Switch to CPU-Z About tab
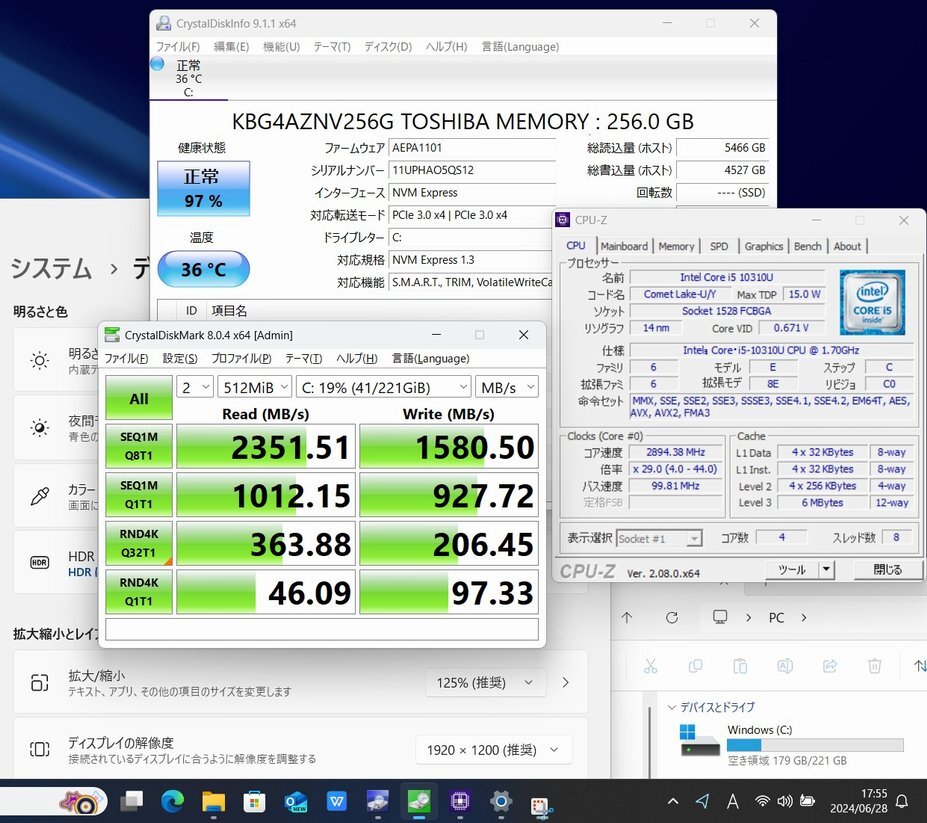927x823 pixels. point(847,246)
